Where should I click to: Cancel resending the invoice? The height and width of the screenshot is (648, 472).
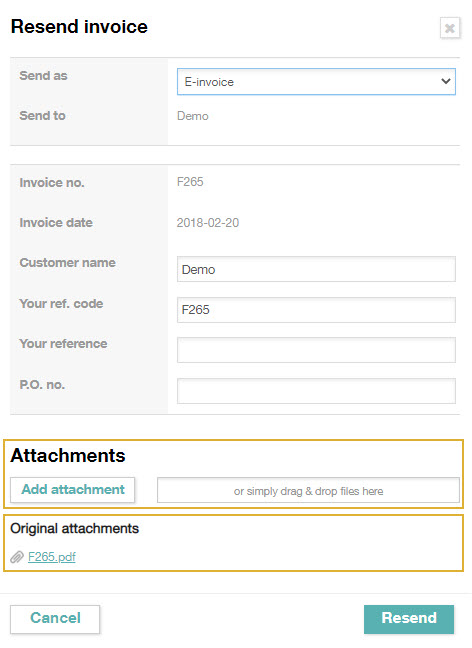coord(55,619)
